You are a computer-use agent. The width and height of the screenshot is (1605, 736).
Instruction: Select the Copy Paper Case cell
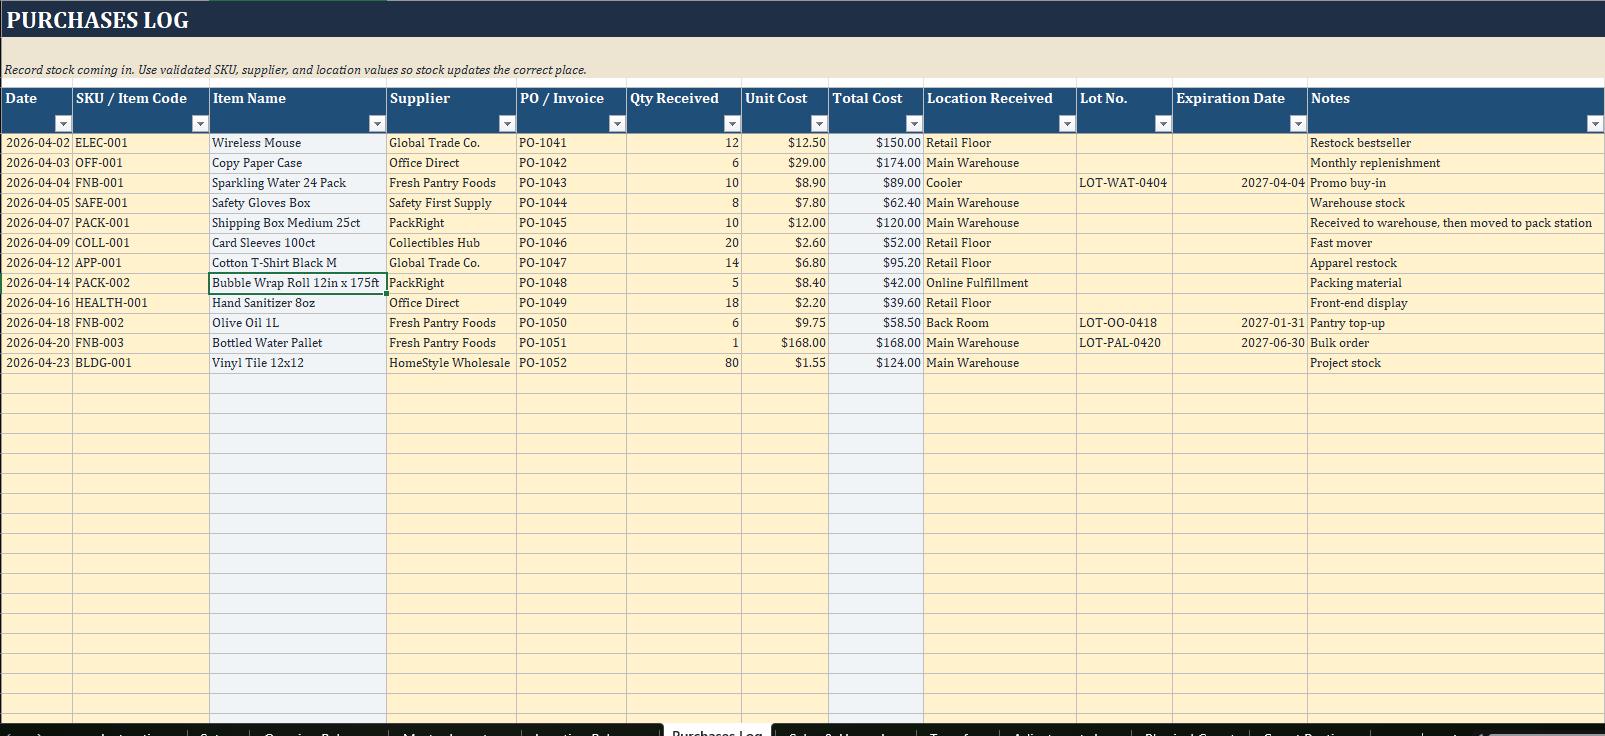[298, 163]
